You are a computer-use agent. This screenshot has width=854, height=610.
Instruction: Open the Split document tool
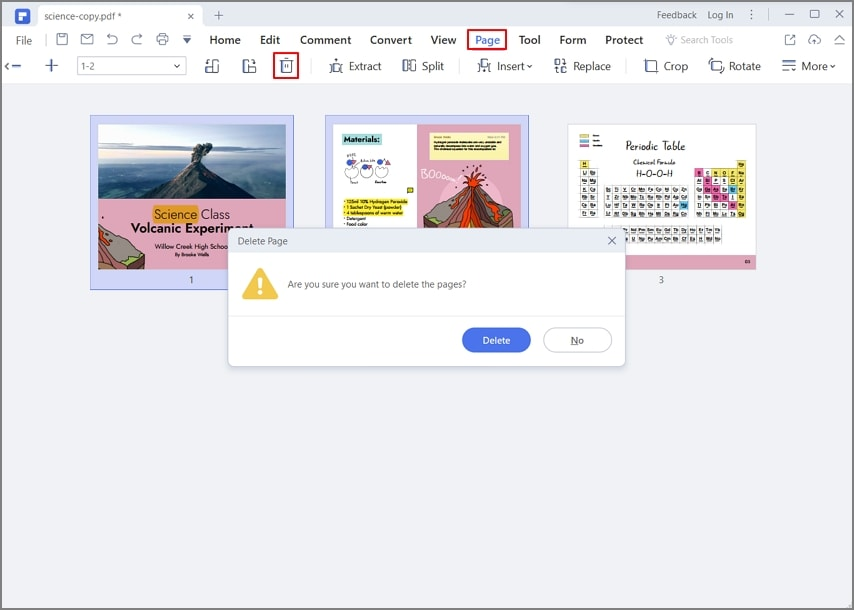[423, 66]
